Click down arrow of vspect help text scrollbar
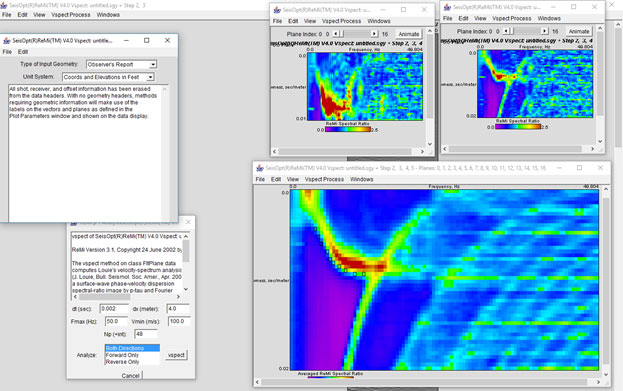Image resolution: width=623 pixels, height=391 pixels. click(x=186, y=289)
